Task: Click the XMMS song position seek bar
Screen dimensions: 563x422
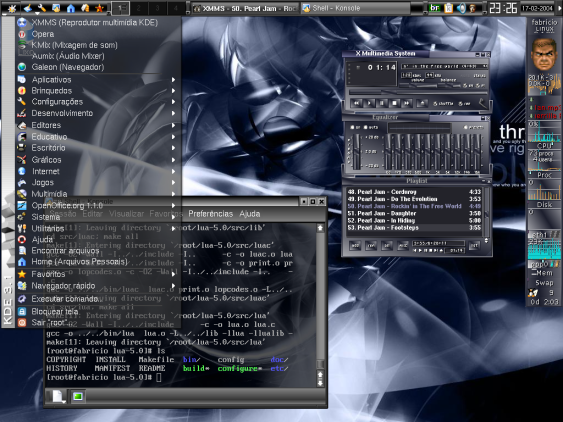Action: 417,93
